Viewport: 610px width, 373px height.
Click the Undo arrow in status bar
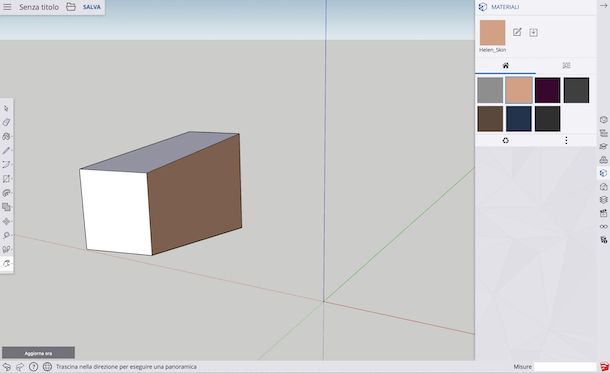tap(7, 366)
